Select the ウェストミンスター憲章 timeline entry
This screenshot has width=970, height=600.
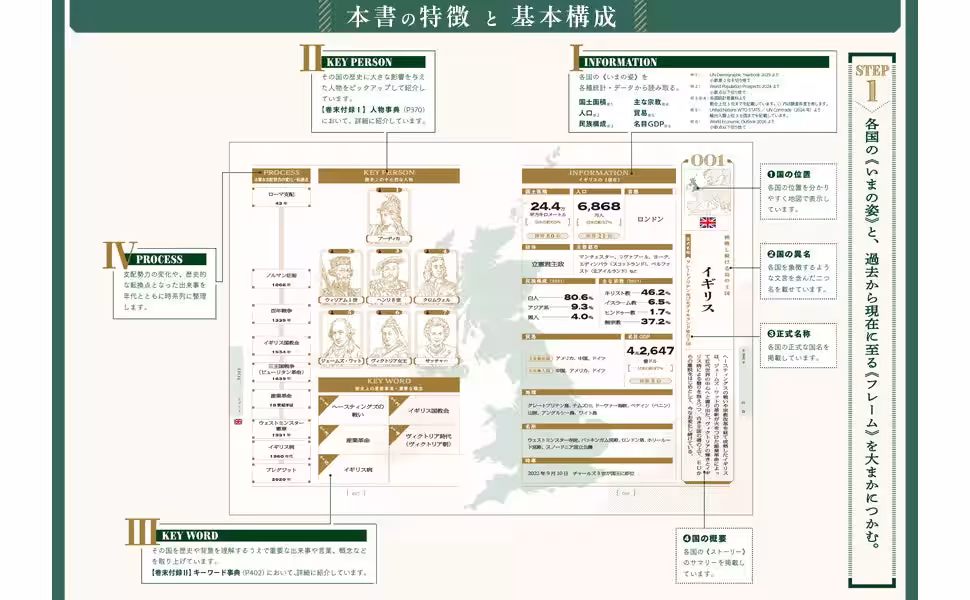click(x=281, y=429)
